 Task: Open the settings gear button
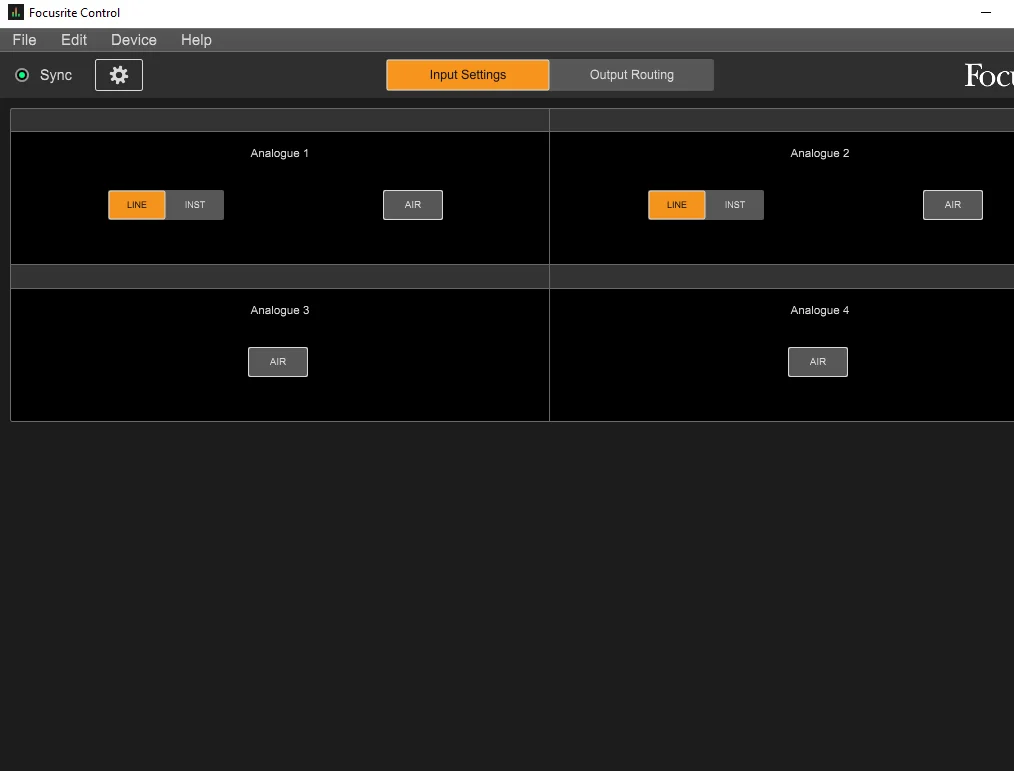[x=119, y=75]
